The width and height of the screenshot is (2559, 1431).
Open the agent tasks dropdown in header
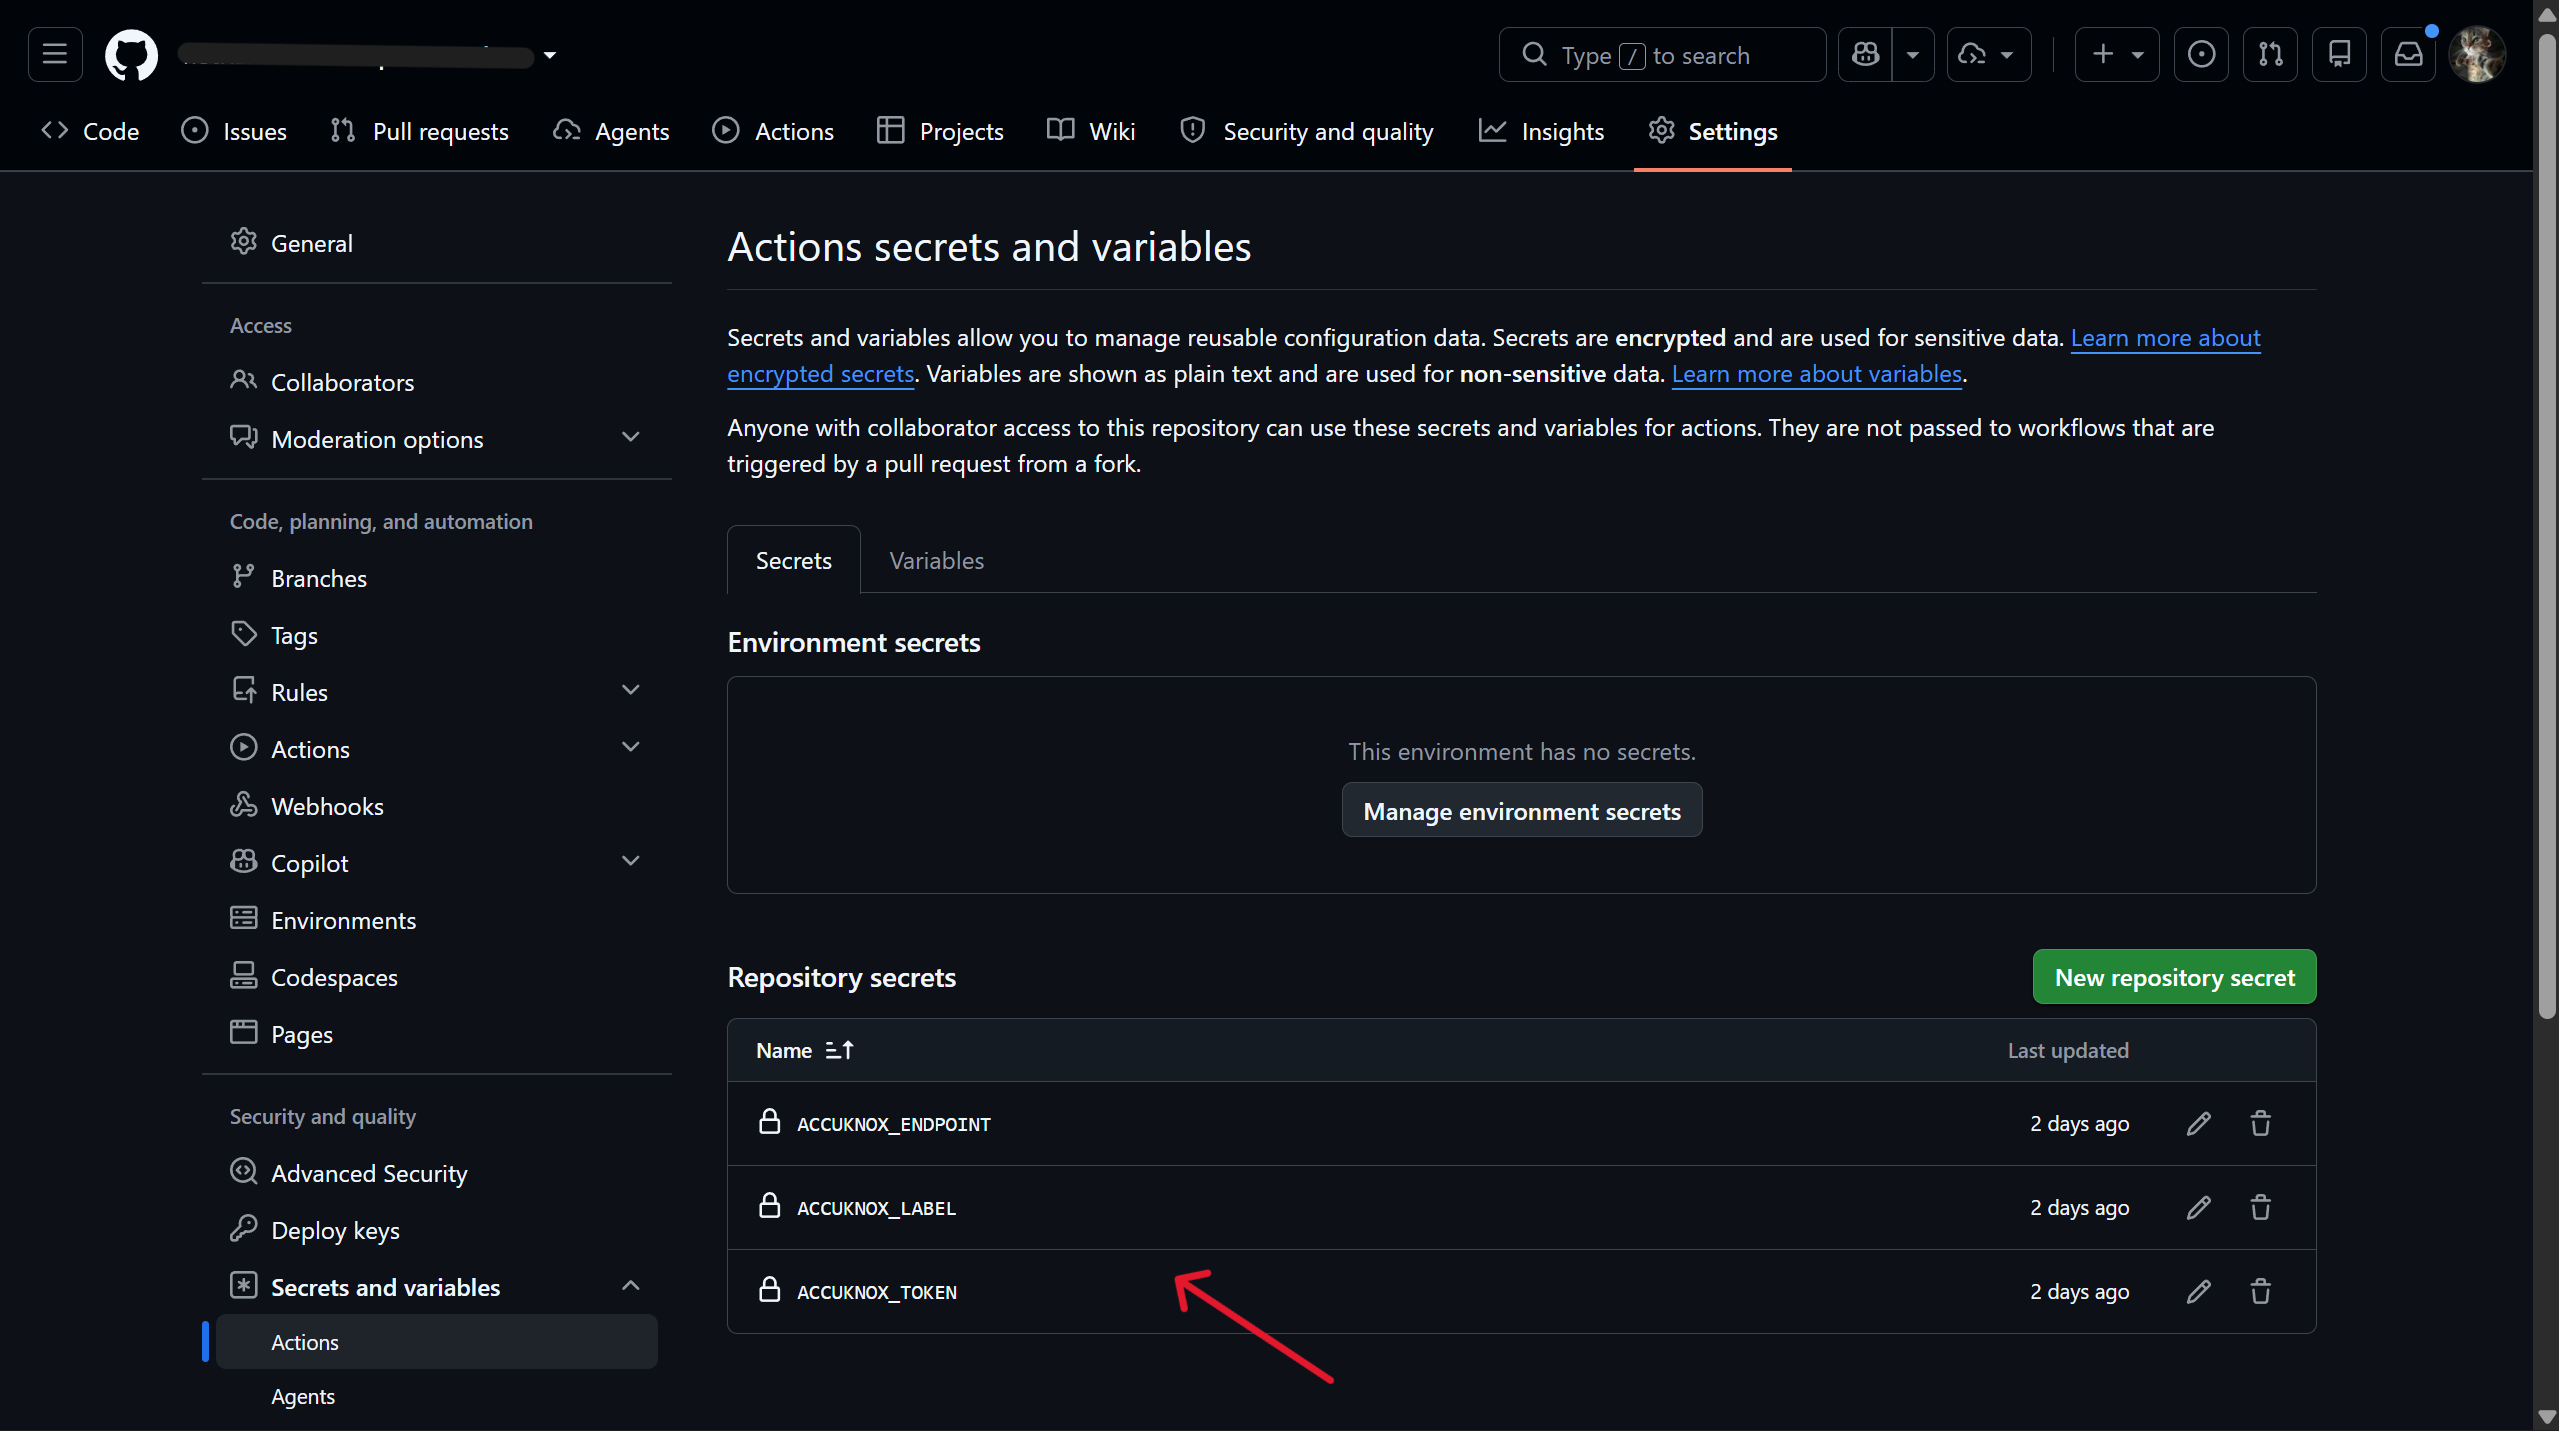[x=1988, y=54]
